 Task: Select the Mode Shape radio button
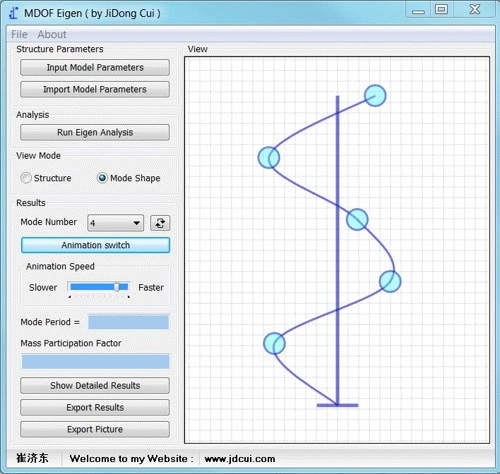[102, 178]
